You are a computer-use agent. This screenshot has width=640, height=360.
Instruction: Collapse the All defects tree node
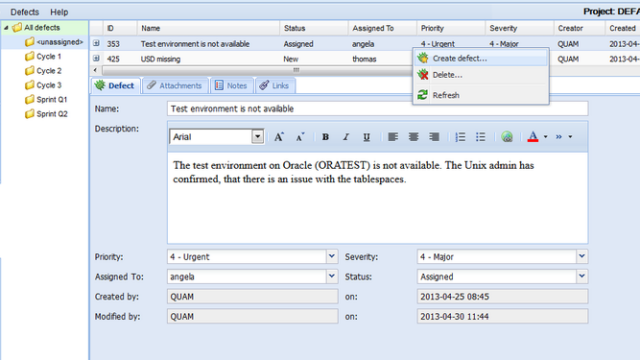pyautogui.click(x=6, y=28)
